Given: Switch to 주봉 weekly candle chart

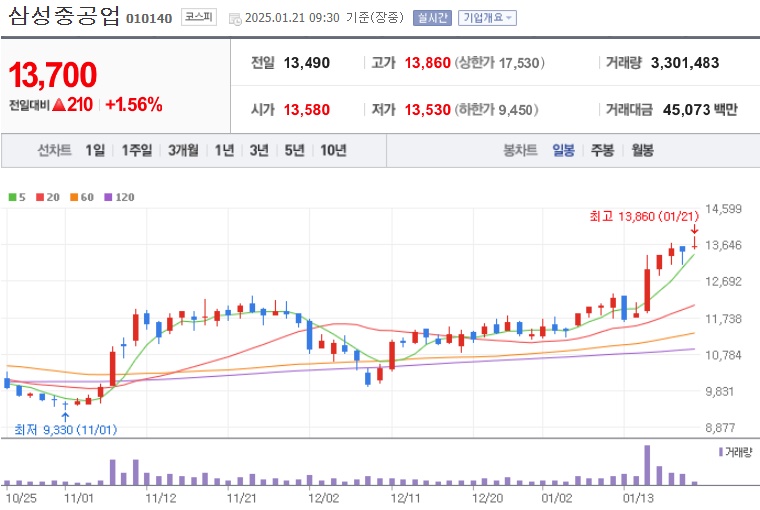Looking at the screenshot, I should 602,150.
